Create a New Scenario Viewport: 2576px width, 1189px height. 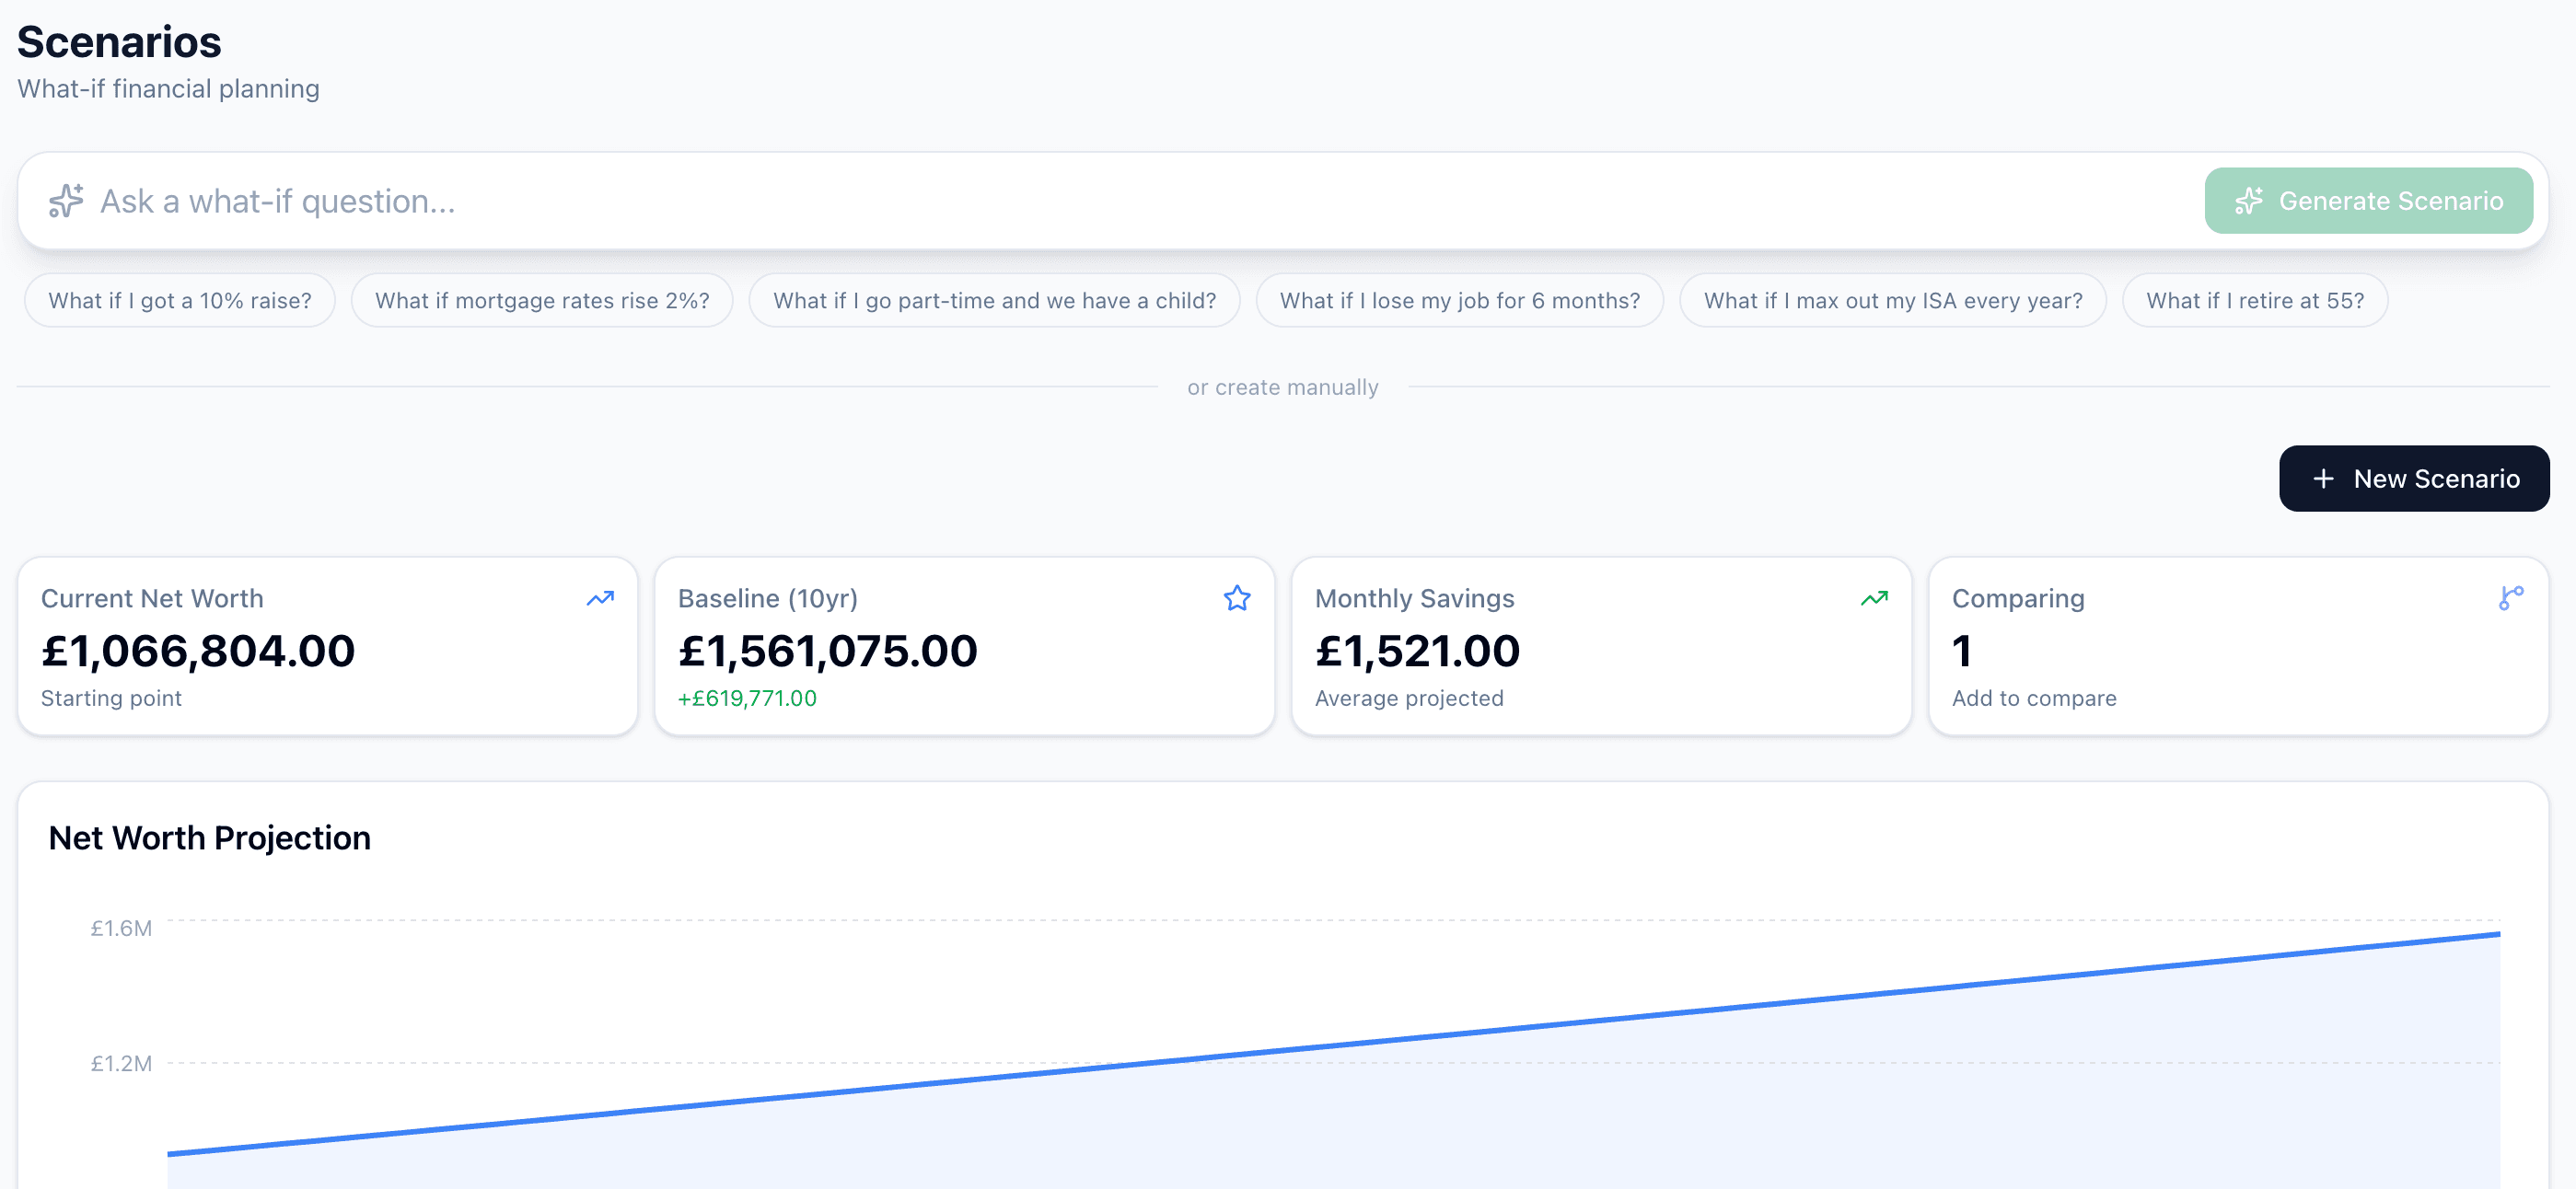coord(2414,478)
